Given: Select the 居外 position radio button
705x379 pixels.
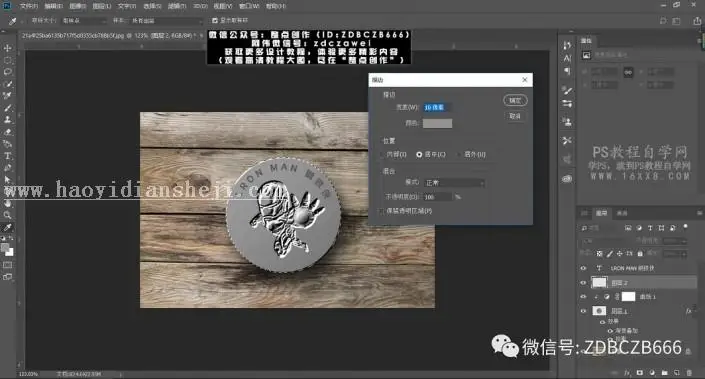Looking at the screenshot, I should [x=459, y=154].
